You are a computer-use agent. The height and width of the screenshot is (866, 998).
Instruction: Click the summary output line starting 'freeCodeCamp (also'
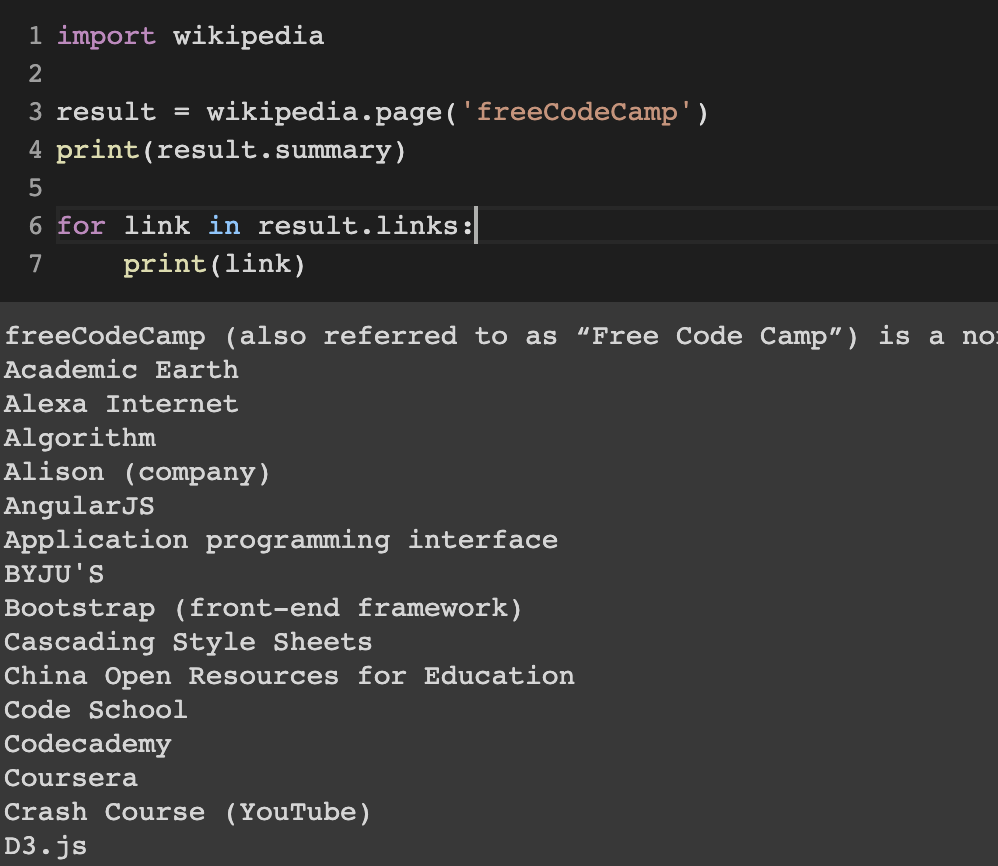[x=501, y=336]
